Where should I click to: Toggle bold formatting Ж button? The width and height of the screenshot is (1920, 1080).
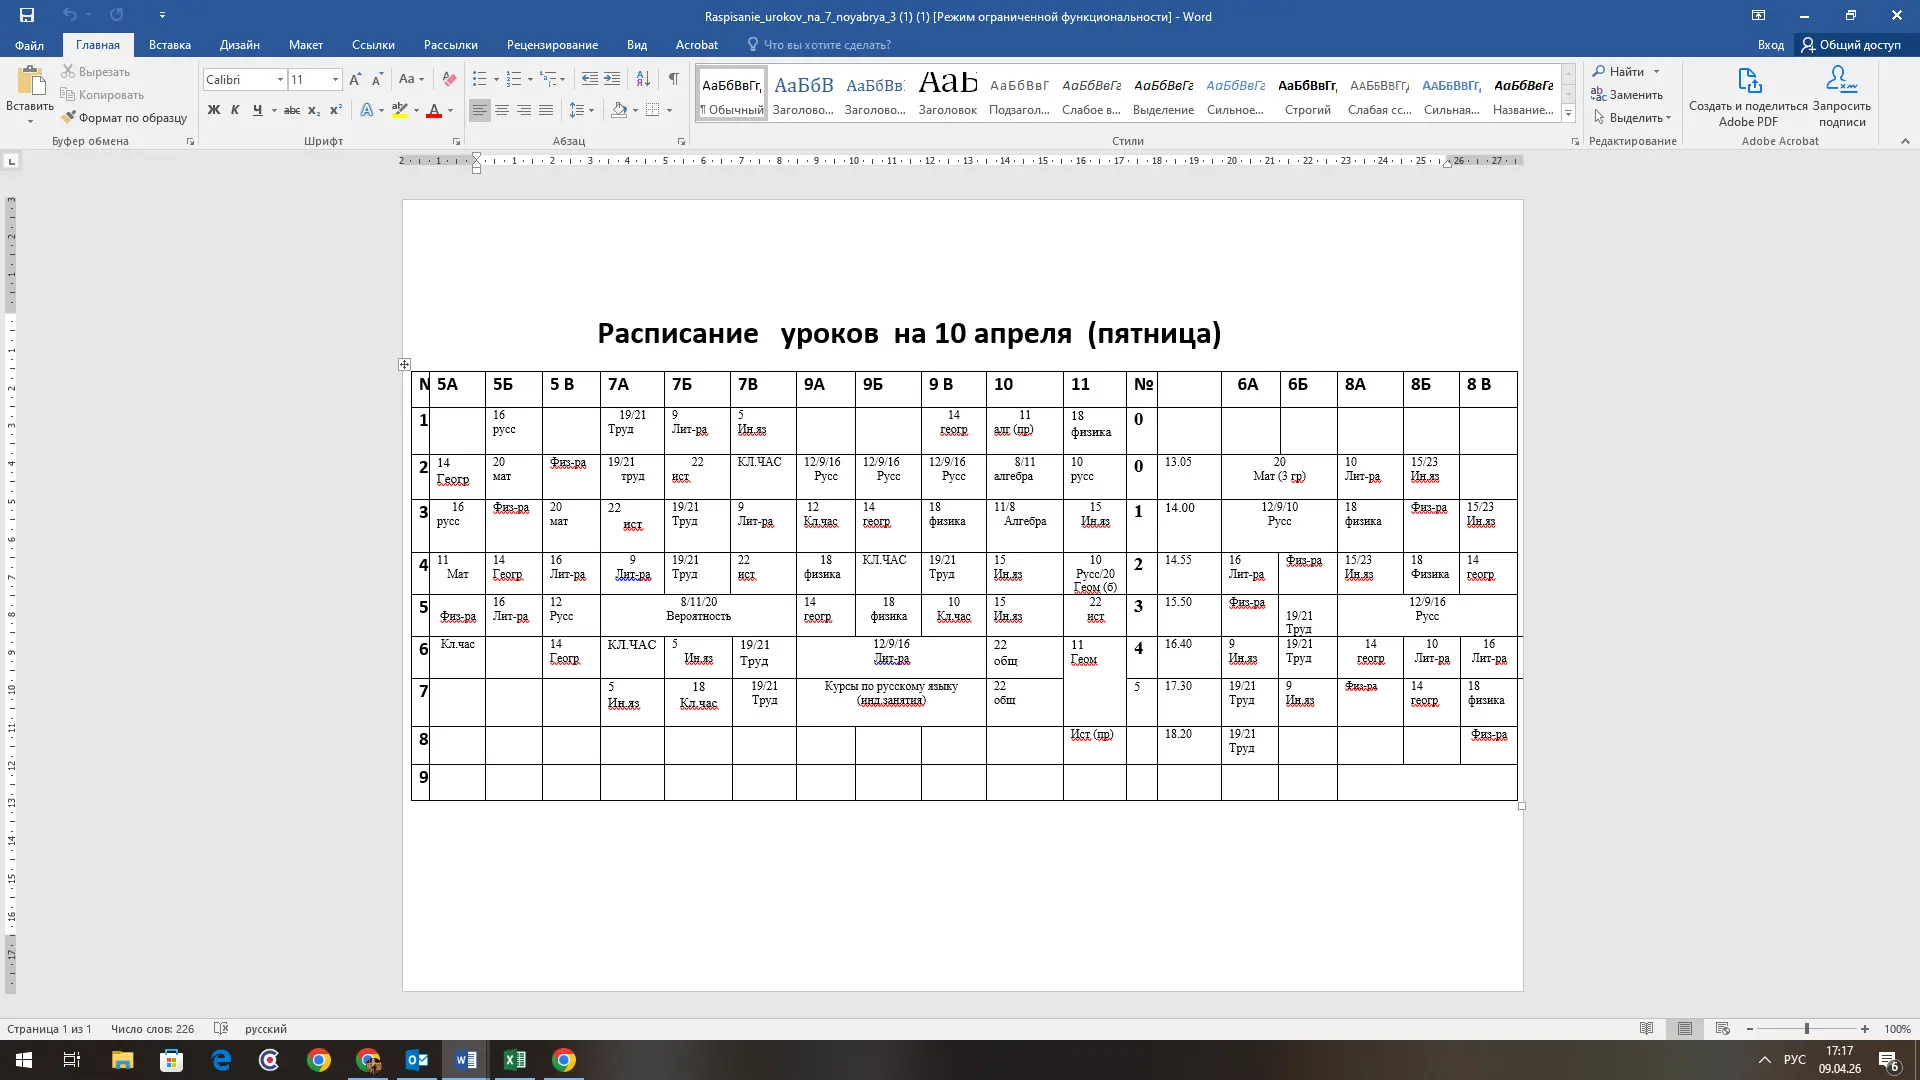(213, 111)
